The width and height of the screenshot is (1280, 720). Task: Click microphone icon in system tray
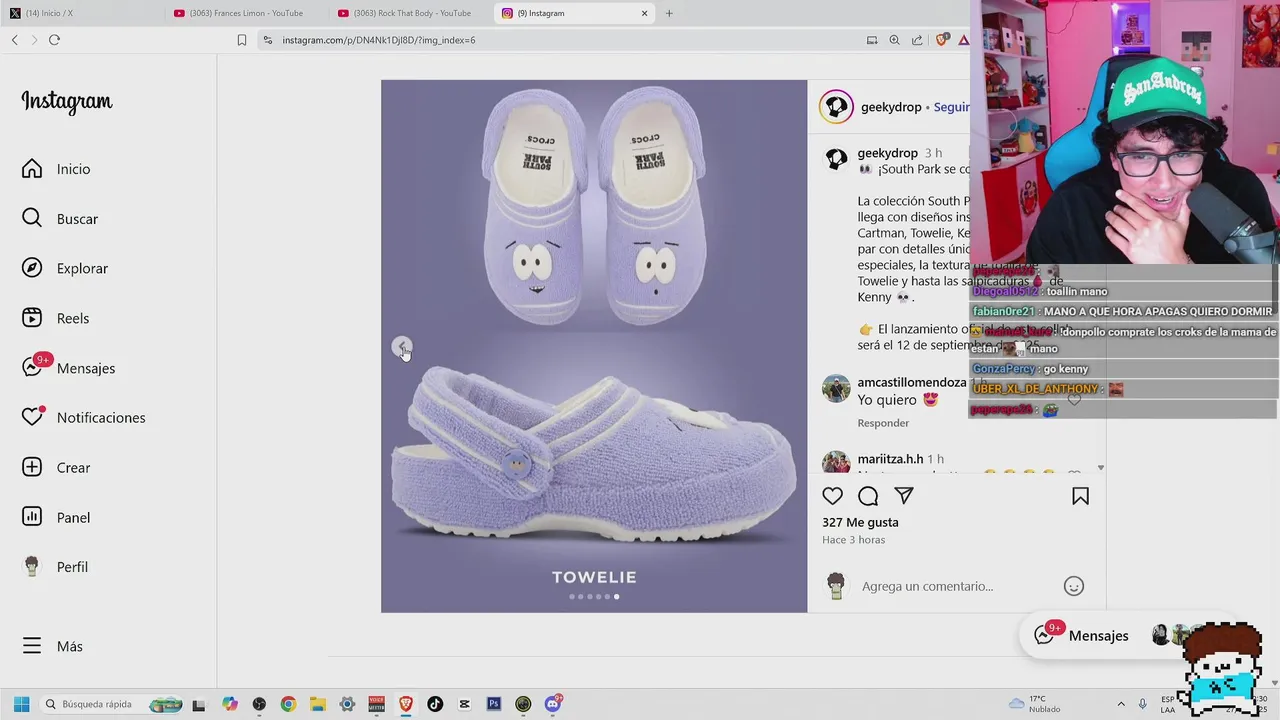(1142, 704)
